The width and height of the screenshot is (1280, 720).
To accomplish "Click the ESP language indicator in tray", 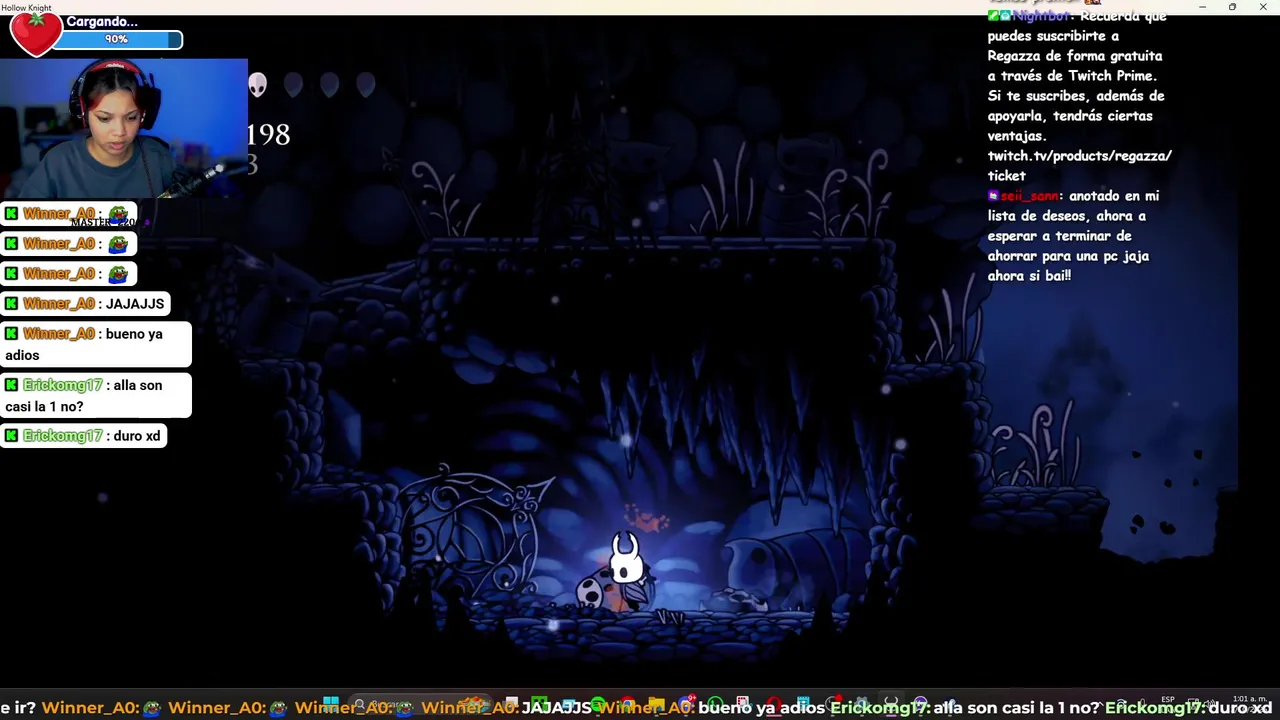I will 1168,700.
